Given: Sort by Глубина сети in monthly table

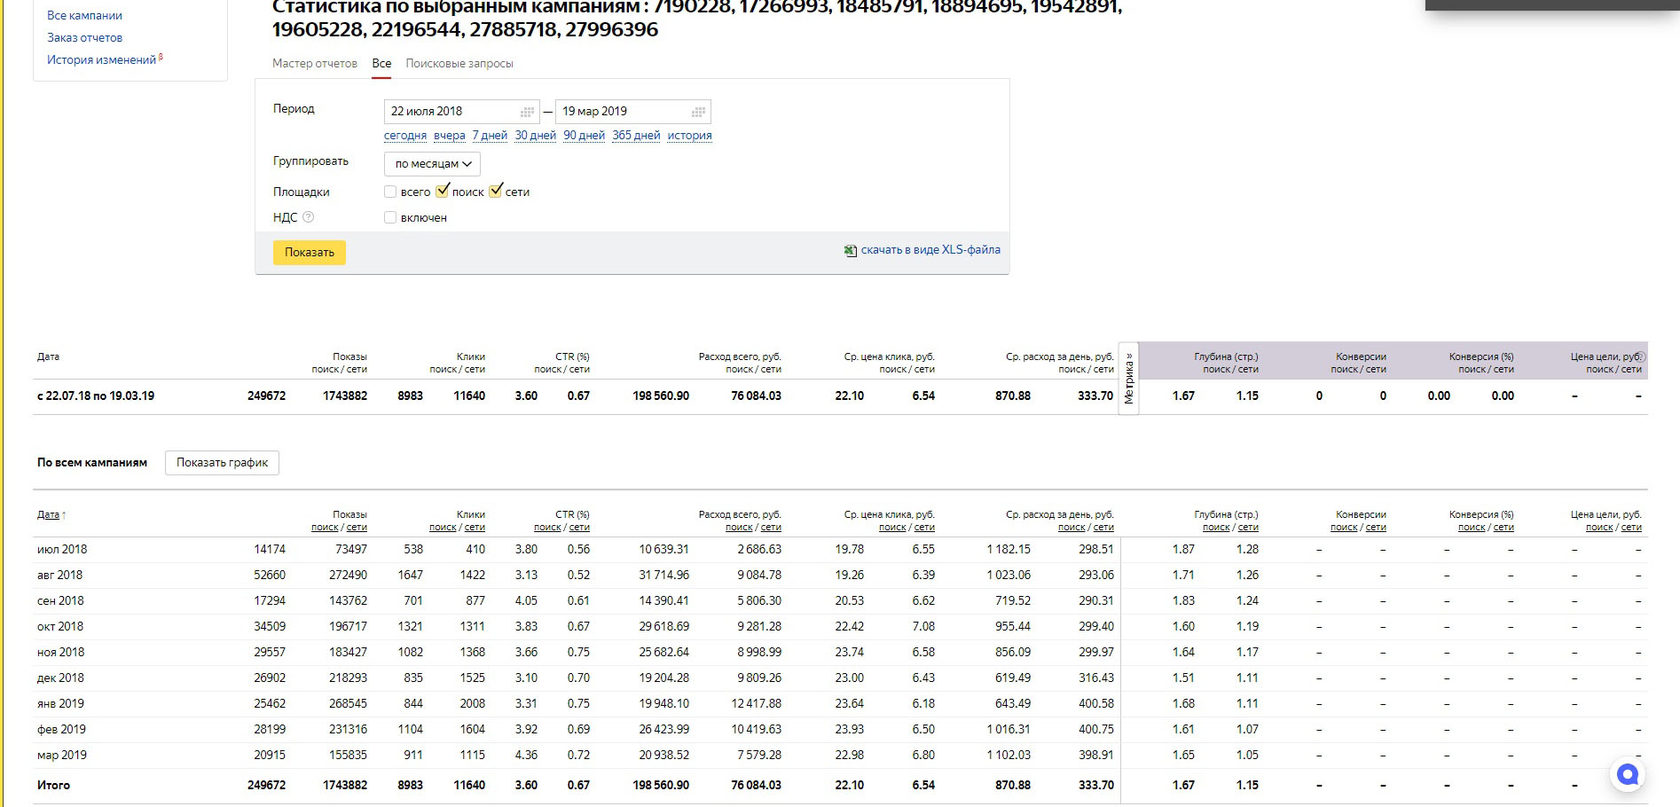Looking at the screenshot, I should (1249, 528).
